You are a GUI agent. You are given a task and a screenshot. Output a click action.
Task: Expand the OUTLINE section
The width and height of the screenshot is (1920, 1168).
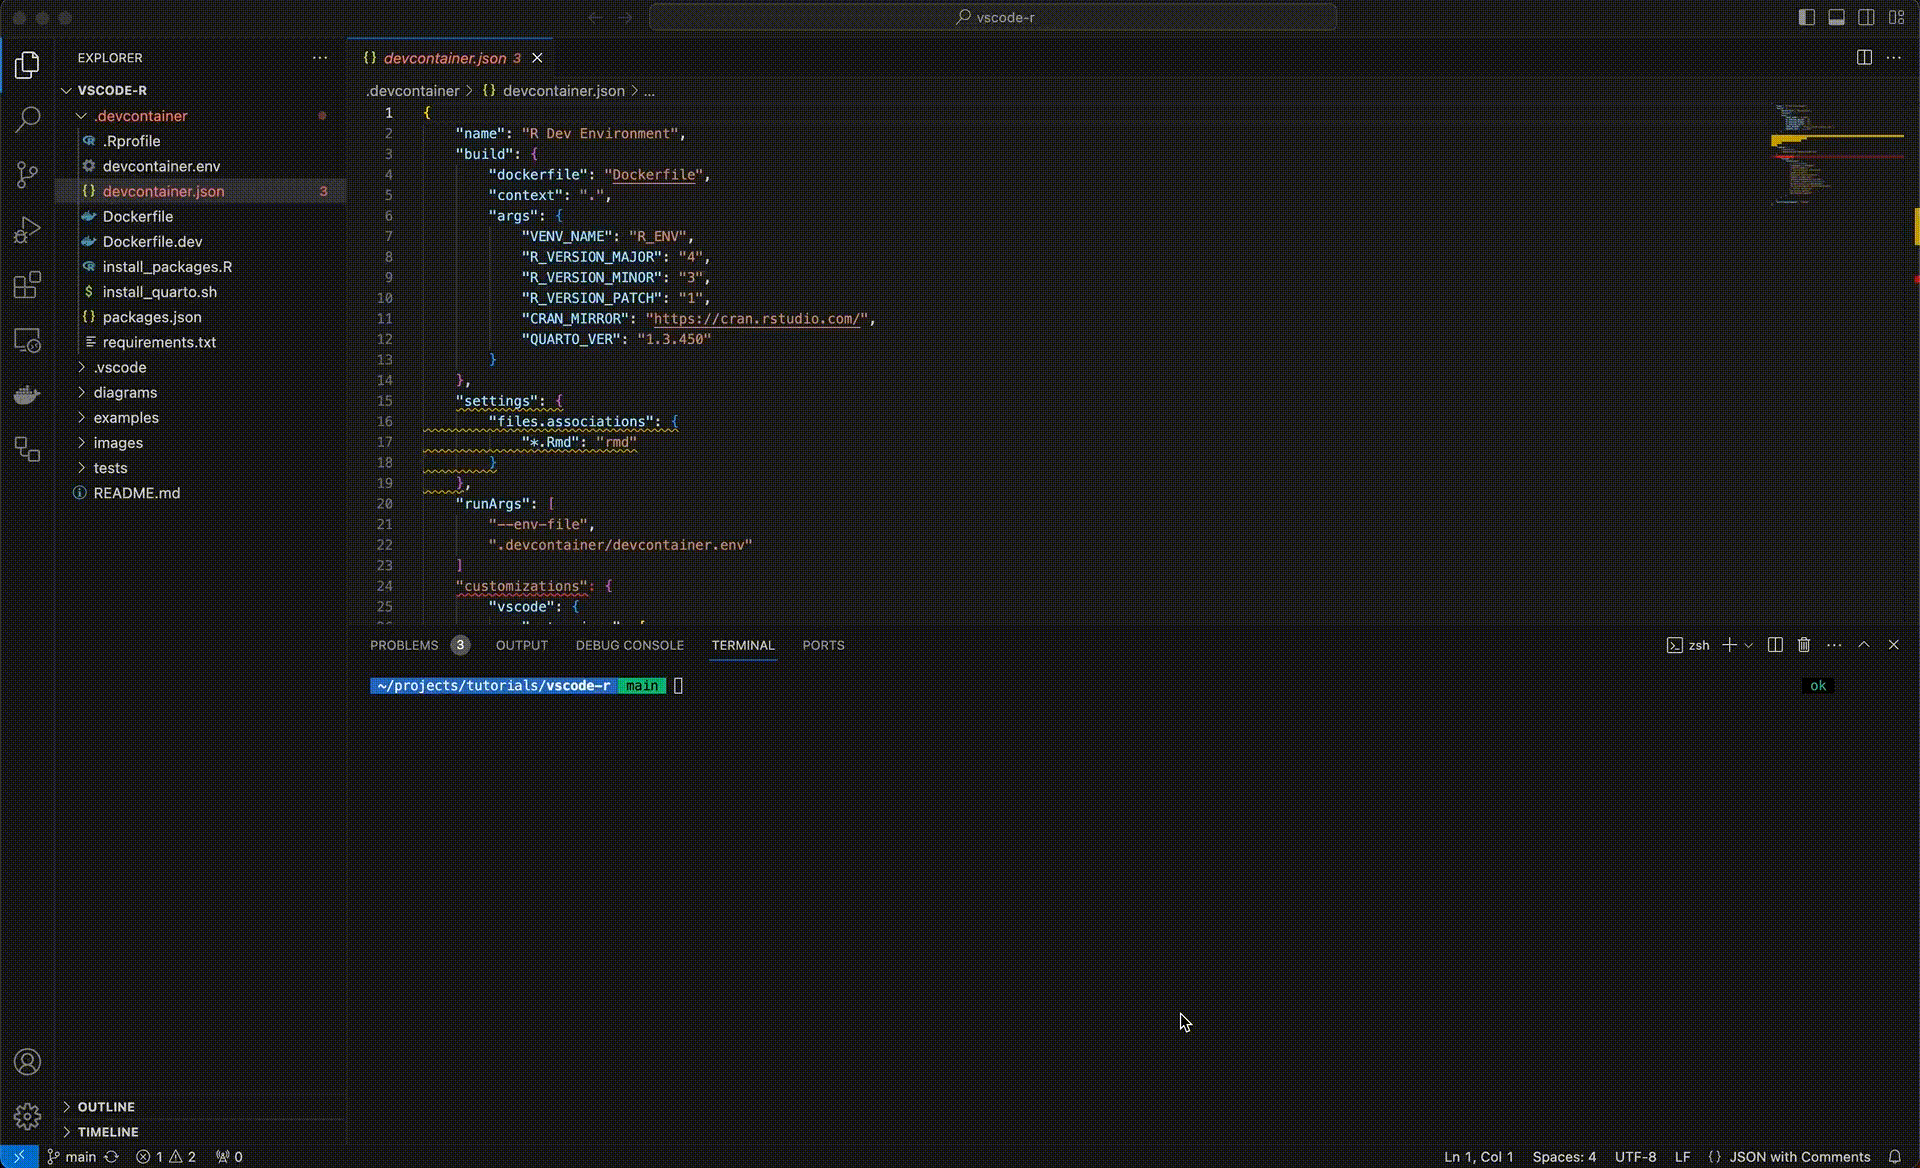(x=106, y=1107)
